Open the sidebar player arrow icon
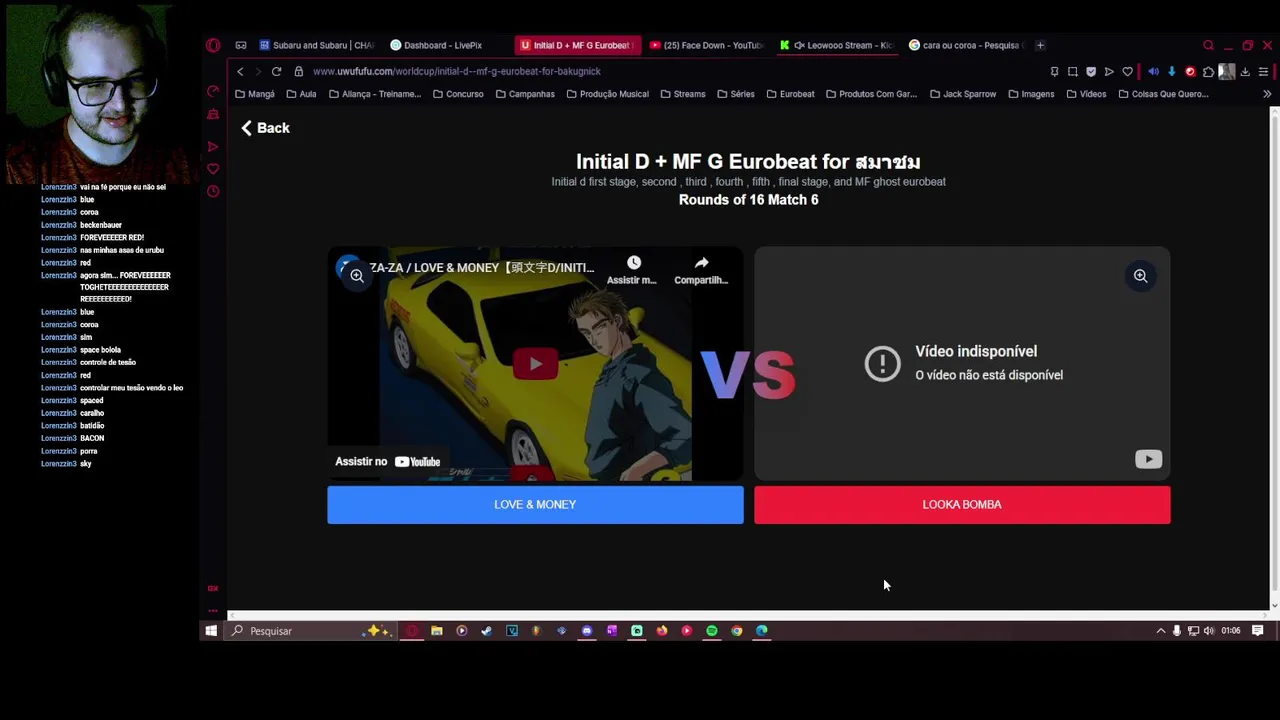This screenshot has width=1280, height=720. point(213,147)
